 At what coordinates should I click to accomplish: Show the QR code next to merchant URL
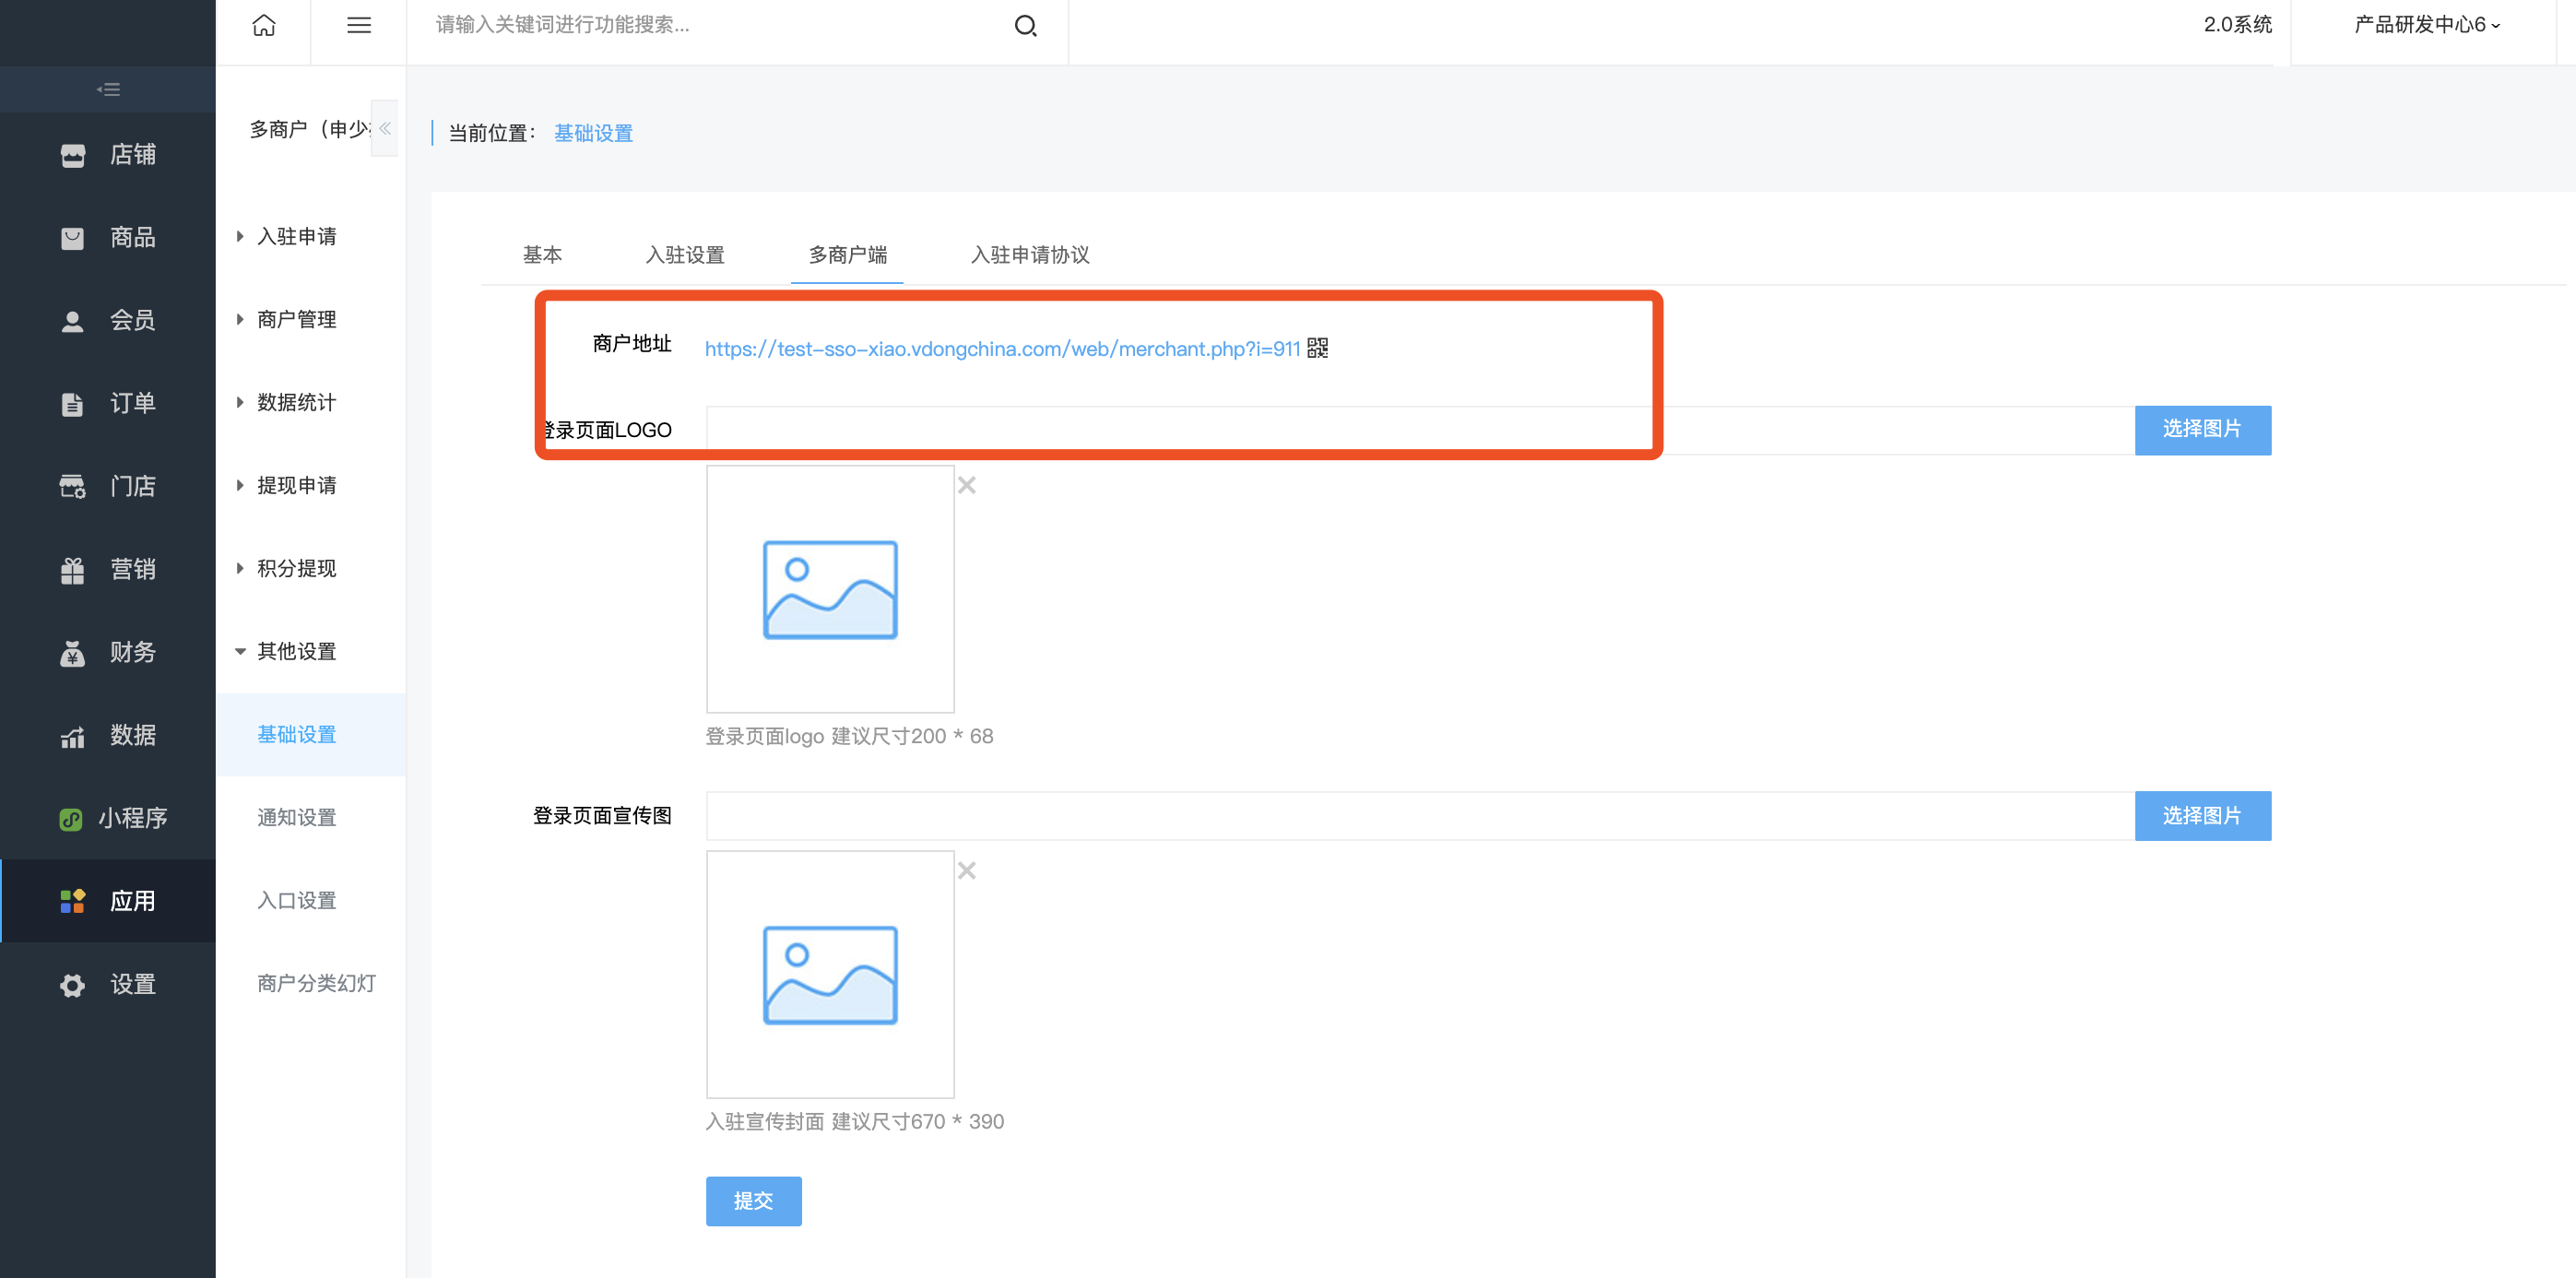pyautogui.click(x=1317, y=348)
